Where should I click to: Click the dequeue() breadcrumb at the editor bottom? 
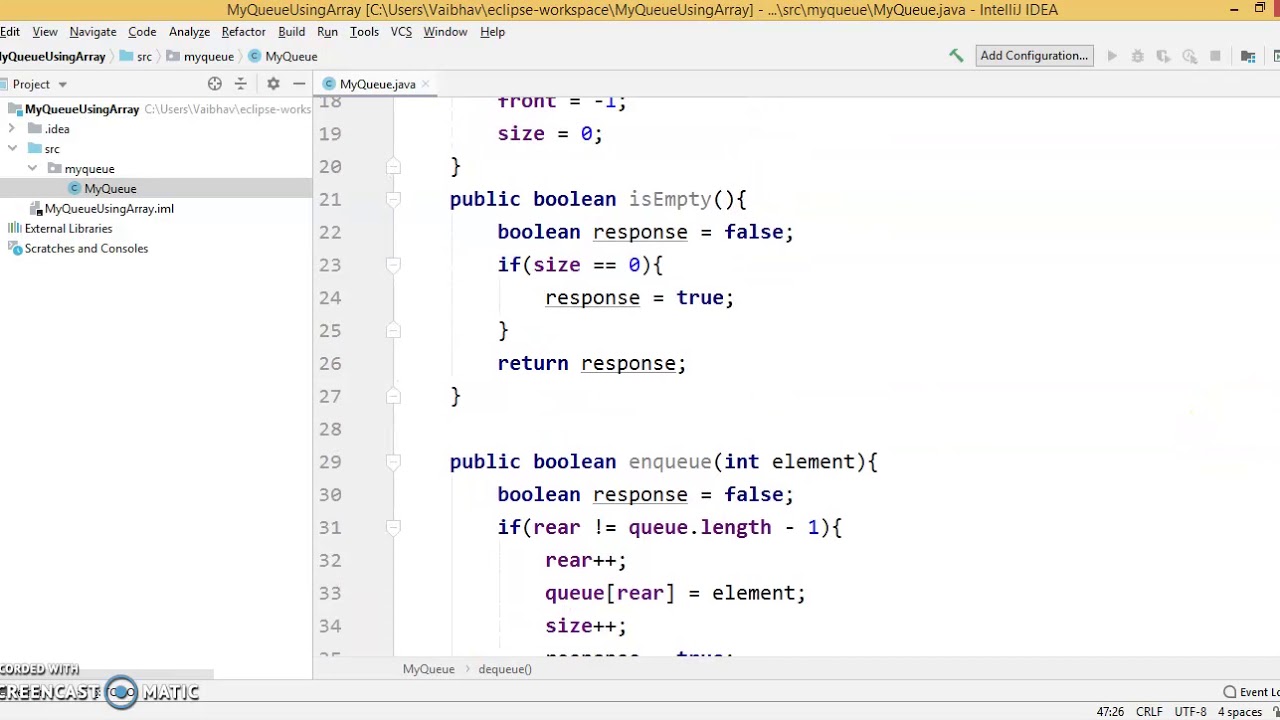[505, 669]
